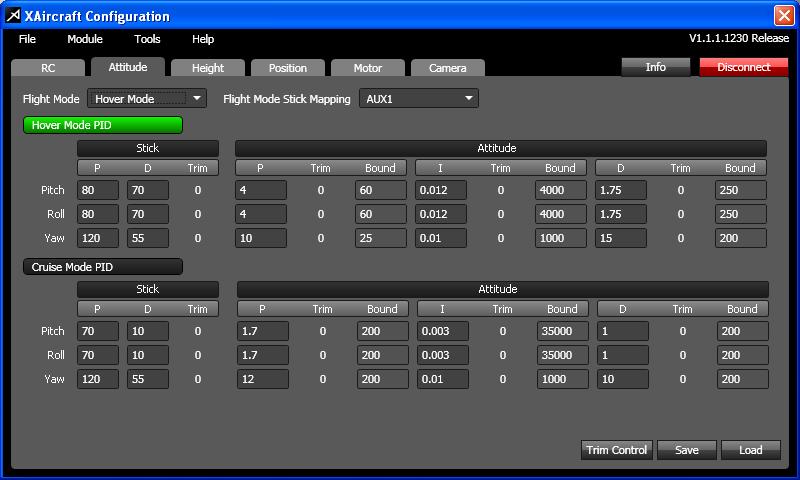Image resolution: width=800 pixels, height=480 pixels.
Task: Click Hover Pitch Attitude D field 1.75
Action: click(x=620, y=190)
